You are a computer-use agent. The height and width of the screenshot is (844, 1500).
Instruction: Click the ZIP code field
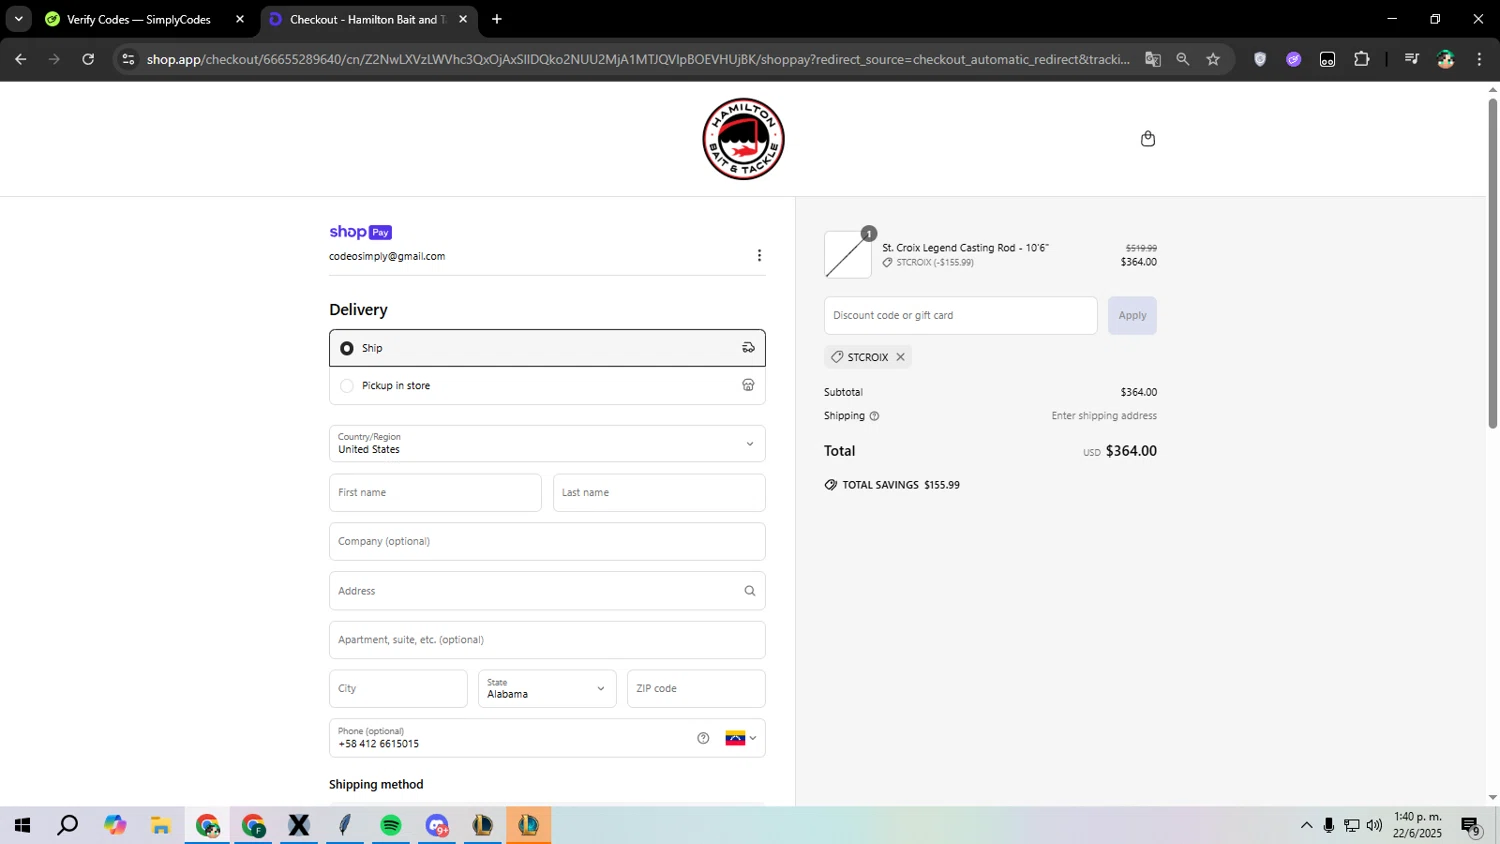696,689
